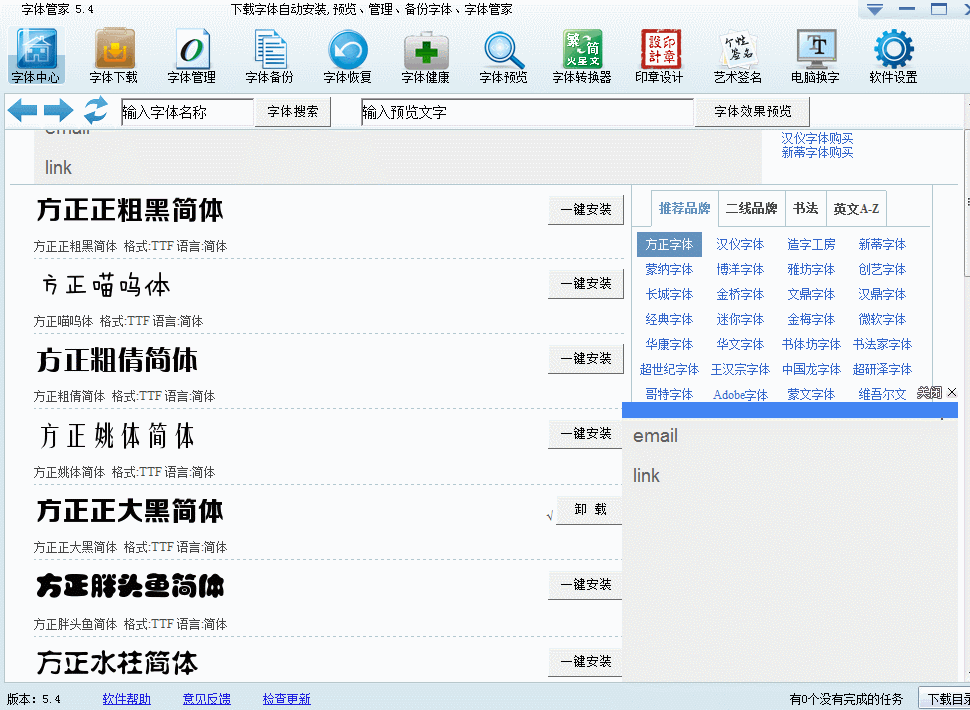Select the 蒙纳字体 brand

(x=669, y=270)
